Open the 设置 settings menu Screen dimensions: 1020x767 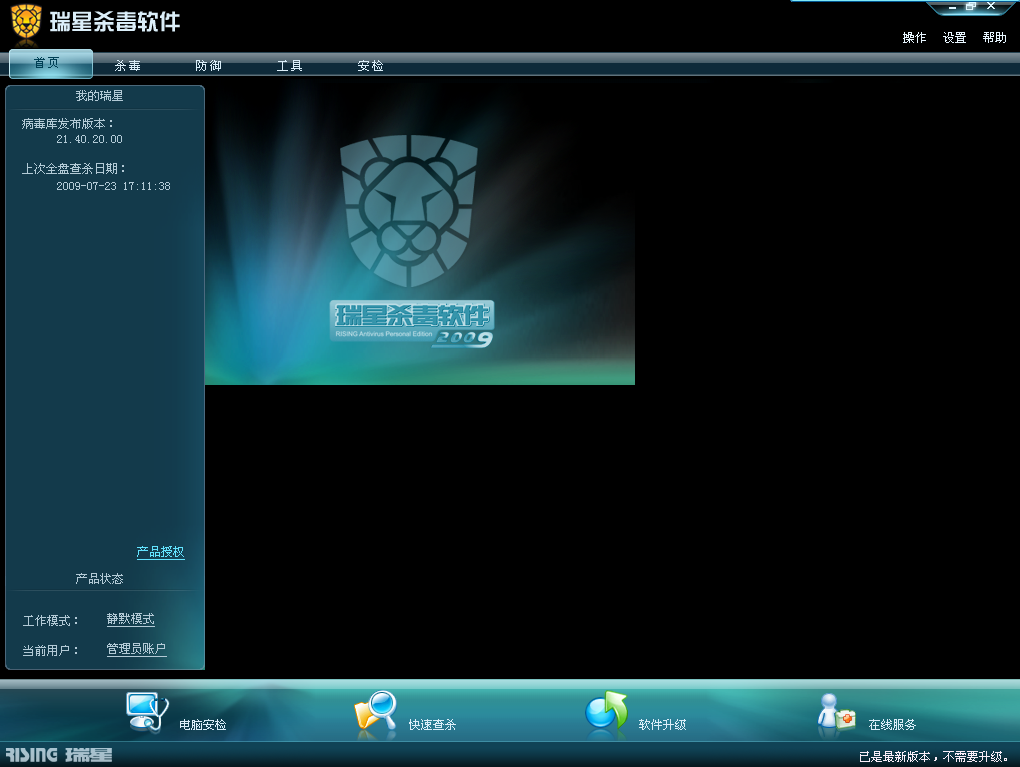click(954, 38)
